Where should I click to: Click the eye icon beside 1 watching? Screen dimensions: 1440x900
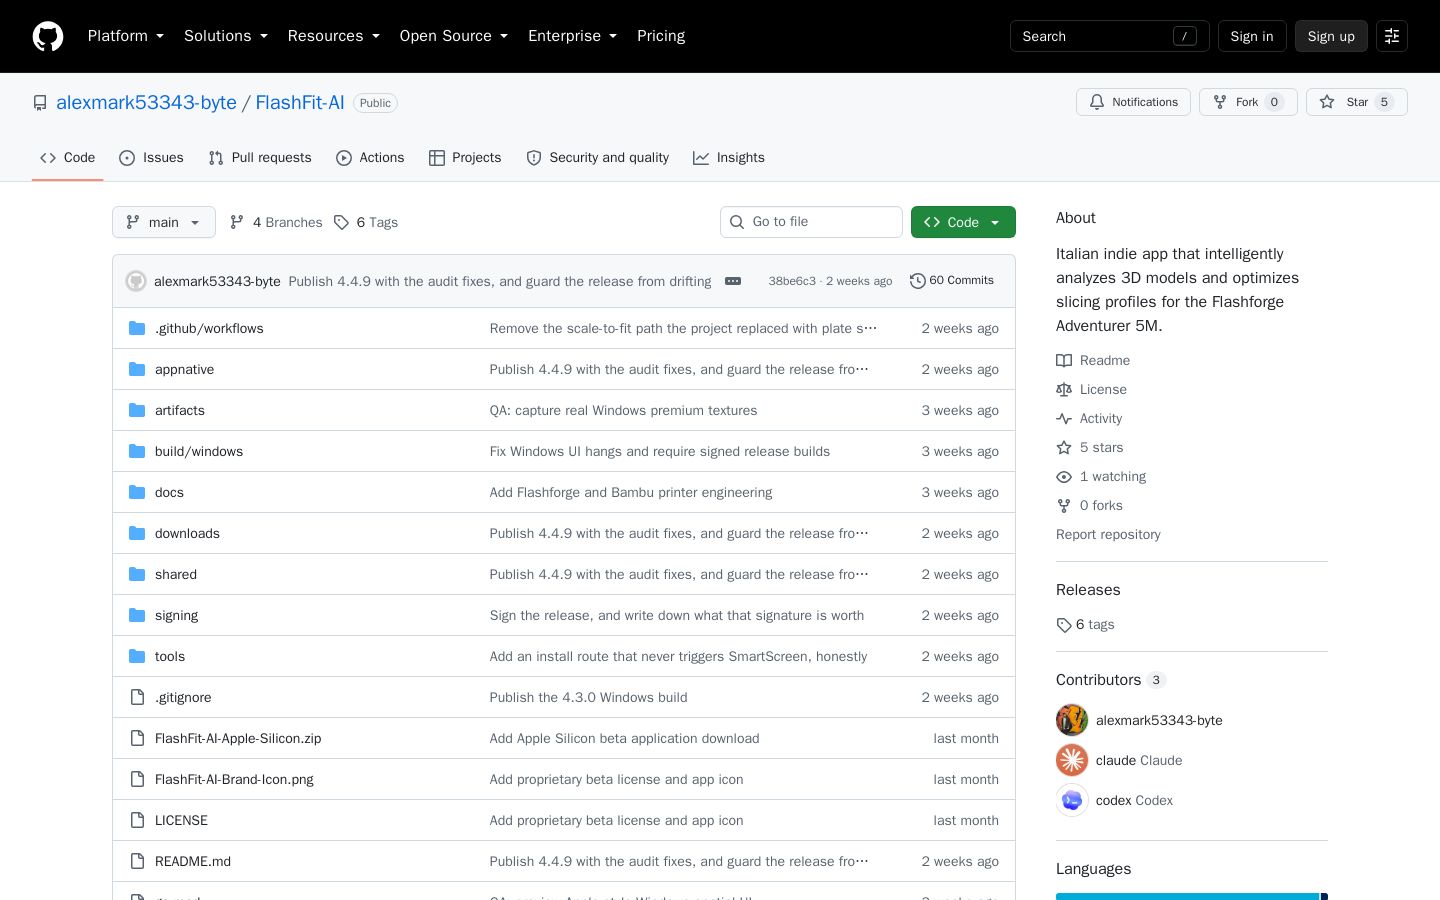(1064, 477)
